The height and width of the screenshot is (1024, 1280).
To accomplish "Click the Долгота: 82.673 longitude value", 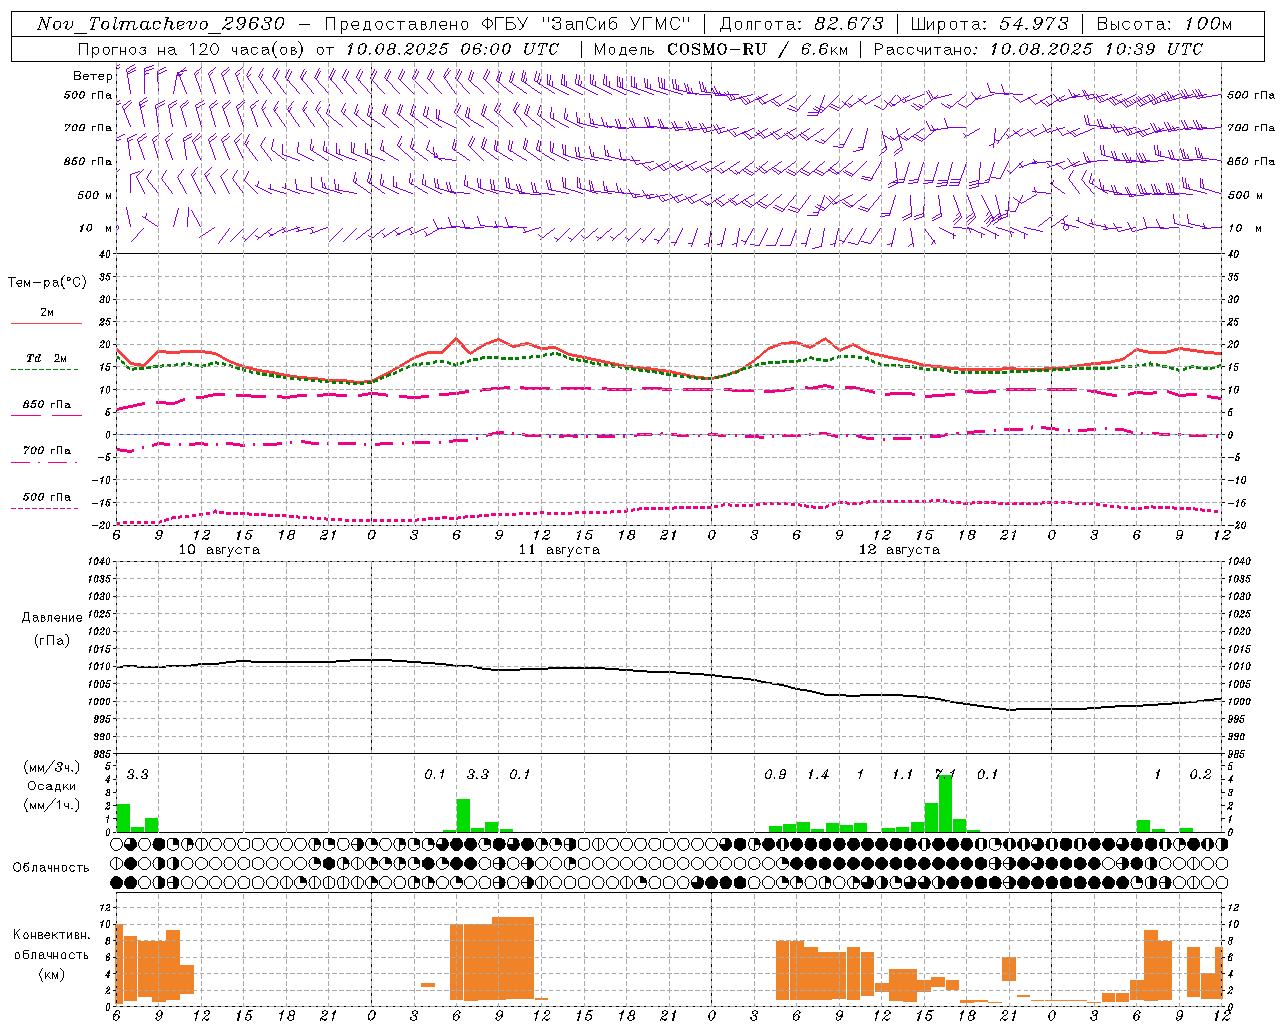I will pyautogui.click(x=802, y=24).
